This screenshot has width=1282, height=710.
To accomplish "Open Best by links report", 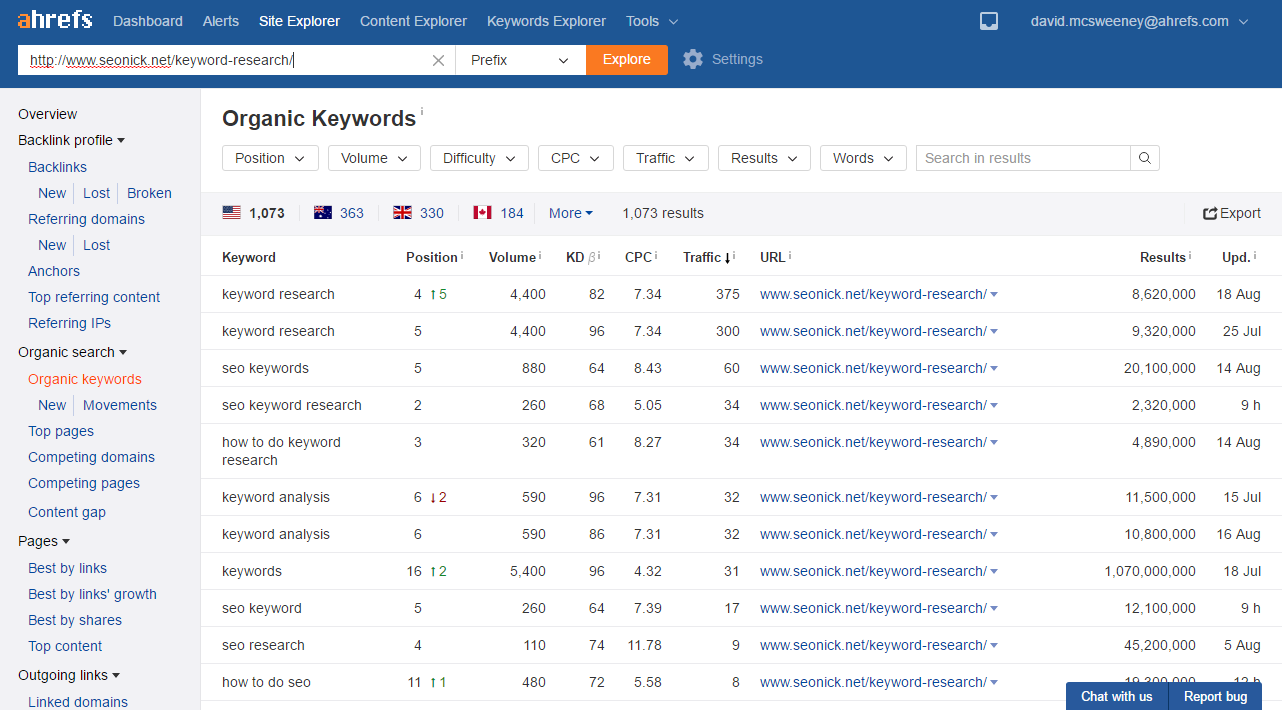I will [x=67, y=568].
